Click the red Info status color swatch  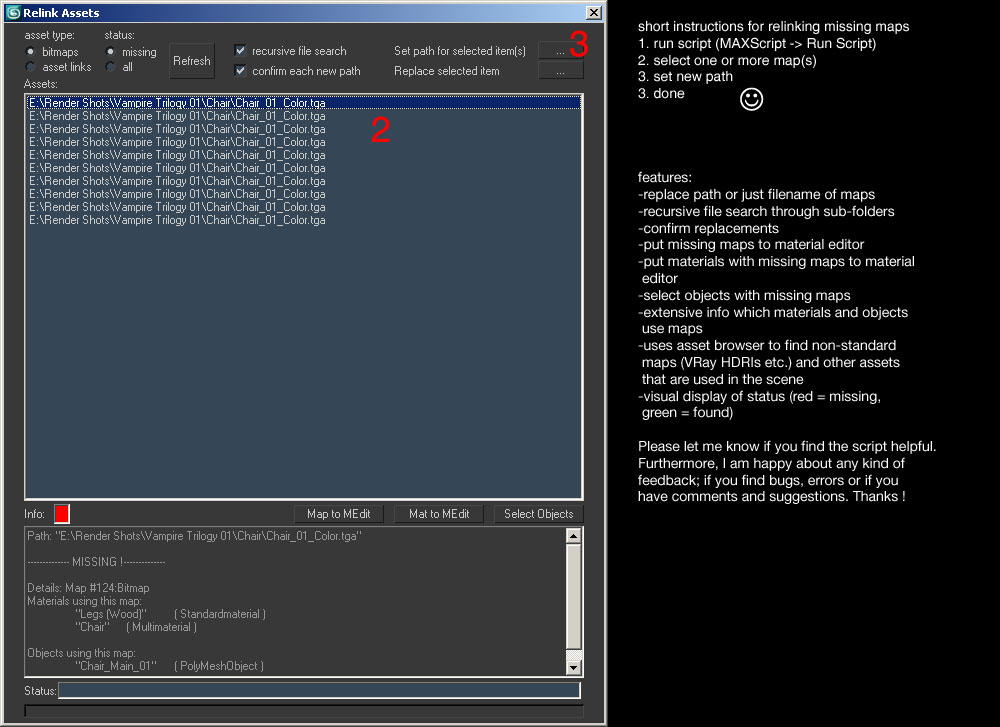tap(62, 514)
